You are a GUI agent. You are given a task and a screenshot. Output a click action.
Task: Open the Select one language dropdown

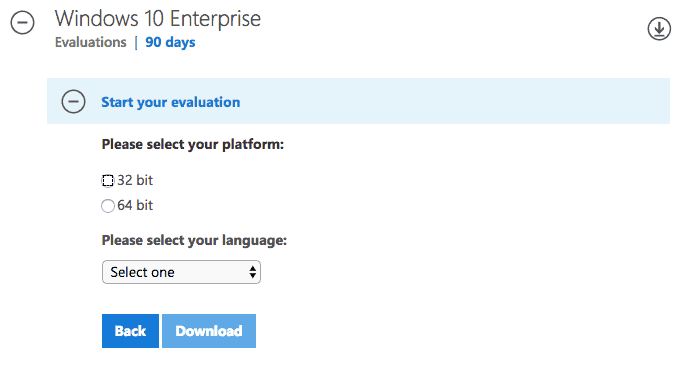[x=181, y=272]
